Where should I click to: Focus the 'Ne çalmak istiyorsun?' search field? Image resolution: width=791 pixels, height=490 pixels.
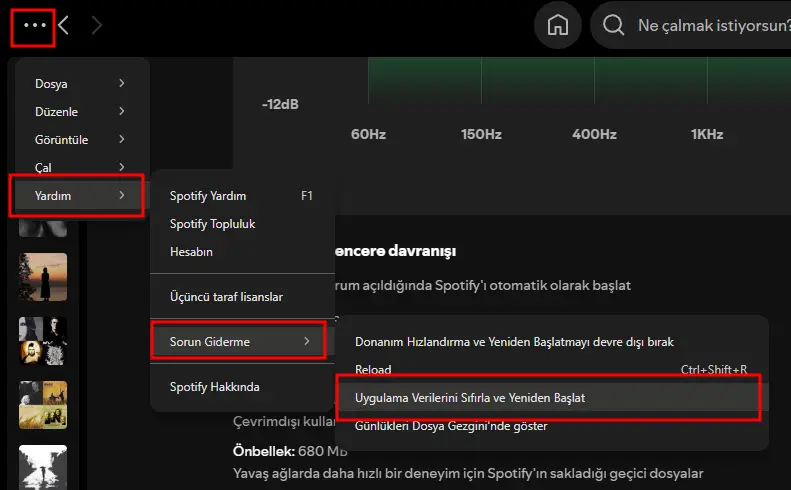coord(691,25)
